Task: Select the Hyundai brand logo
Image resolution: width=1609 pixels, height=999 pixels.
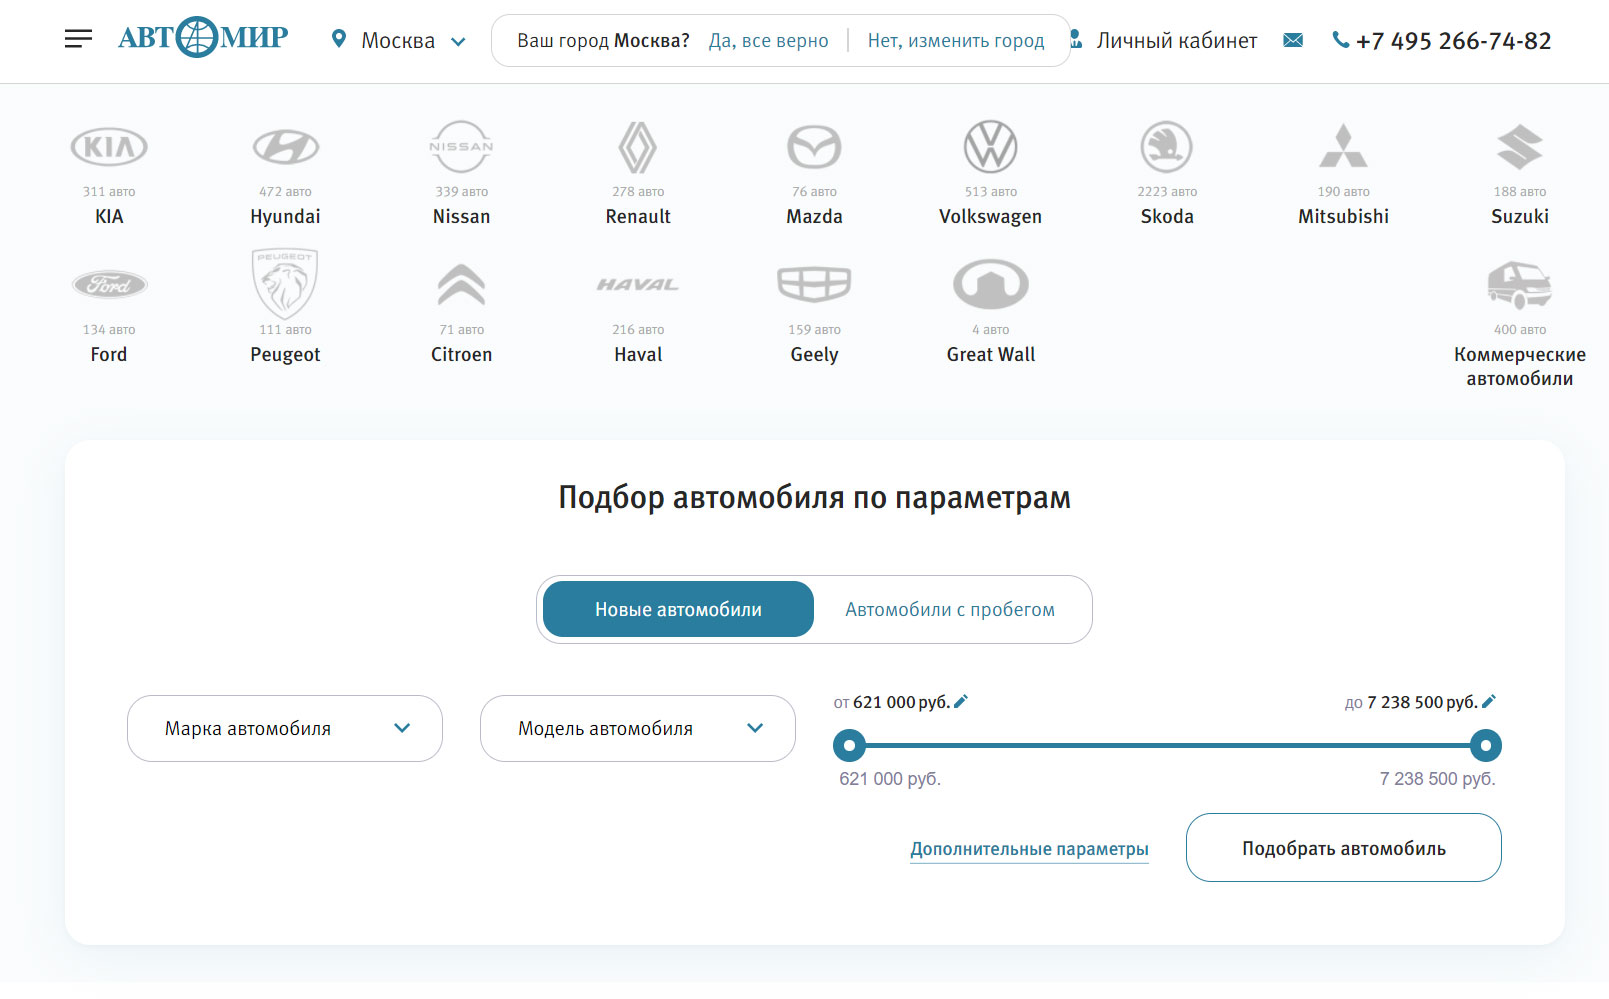Action: 285,147
